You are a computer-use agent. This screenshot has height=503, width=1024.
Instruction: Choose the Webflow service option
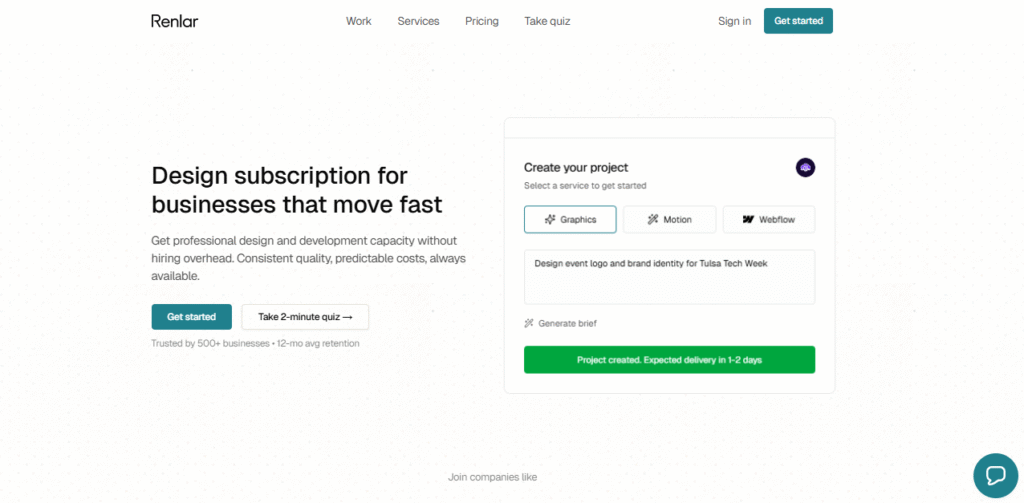(x=768, y=219)
